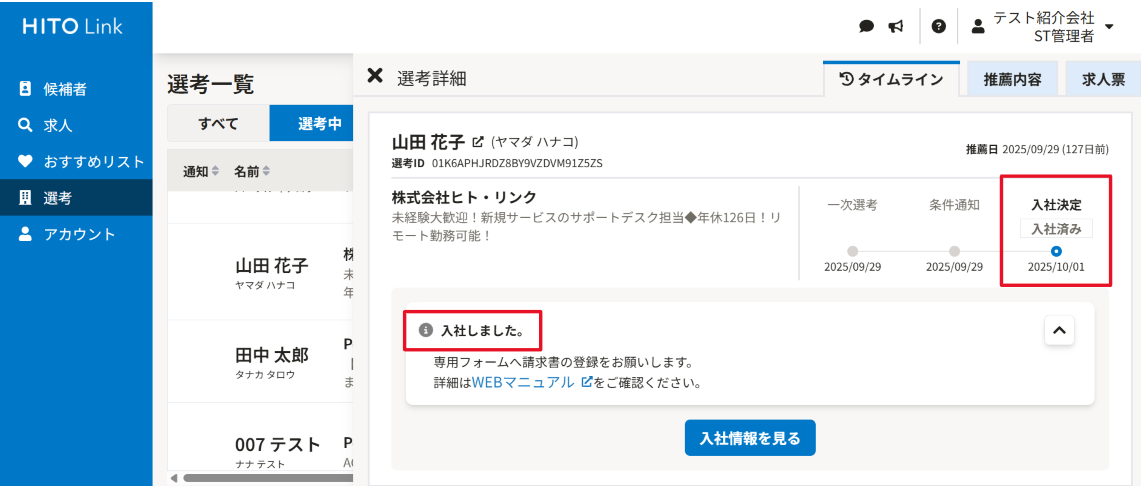Image resolution: width=1141 pixels, height=486 pixels.
Task: Click the 入社情報を見る button
Action: click(x=749, y=438)
